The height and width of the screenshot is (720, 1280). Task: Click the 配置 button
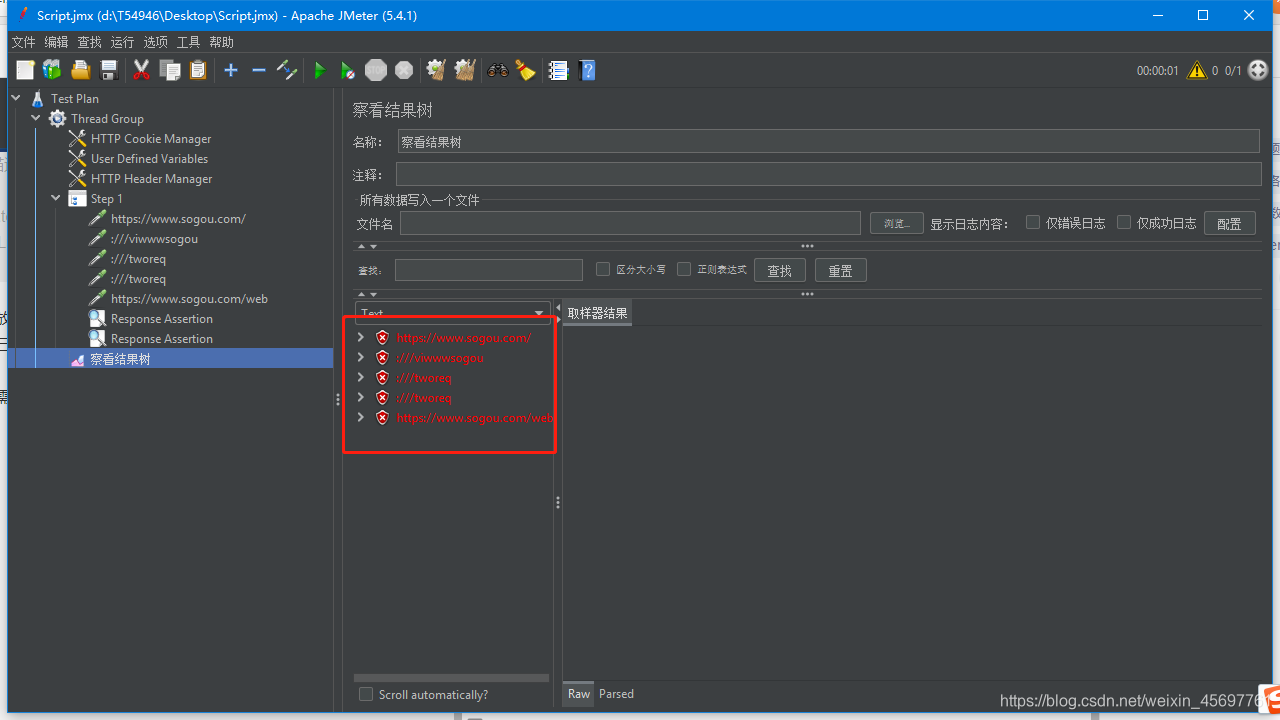tap(1229, 223)
